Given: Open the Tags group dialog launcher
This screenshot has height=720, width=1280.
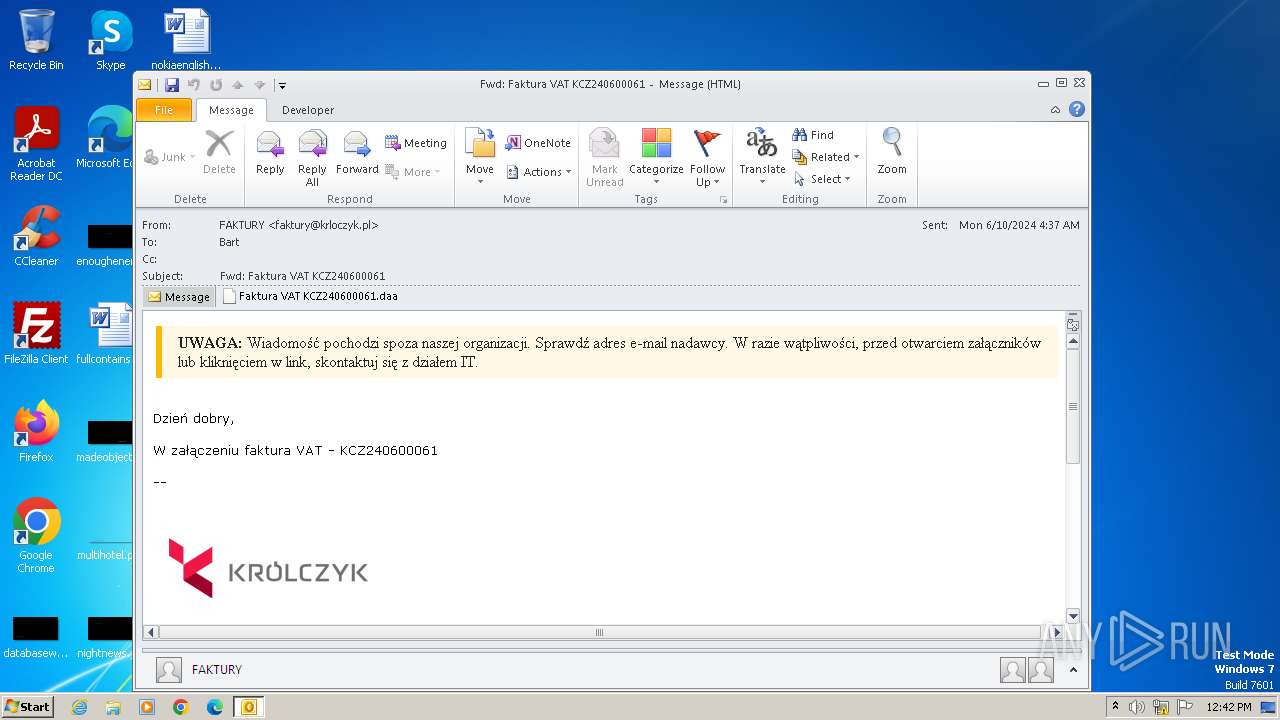Looking at the screenshot, I should point(723,200).
